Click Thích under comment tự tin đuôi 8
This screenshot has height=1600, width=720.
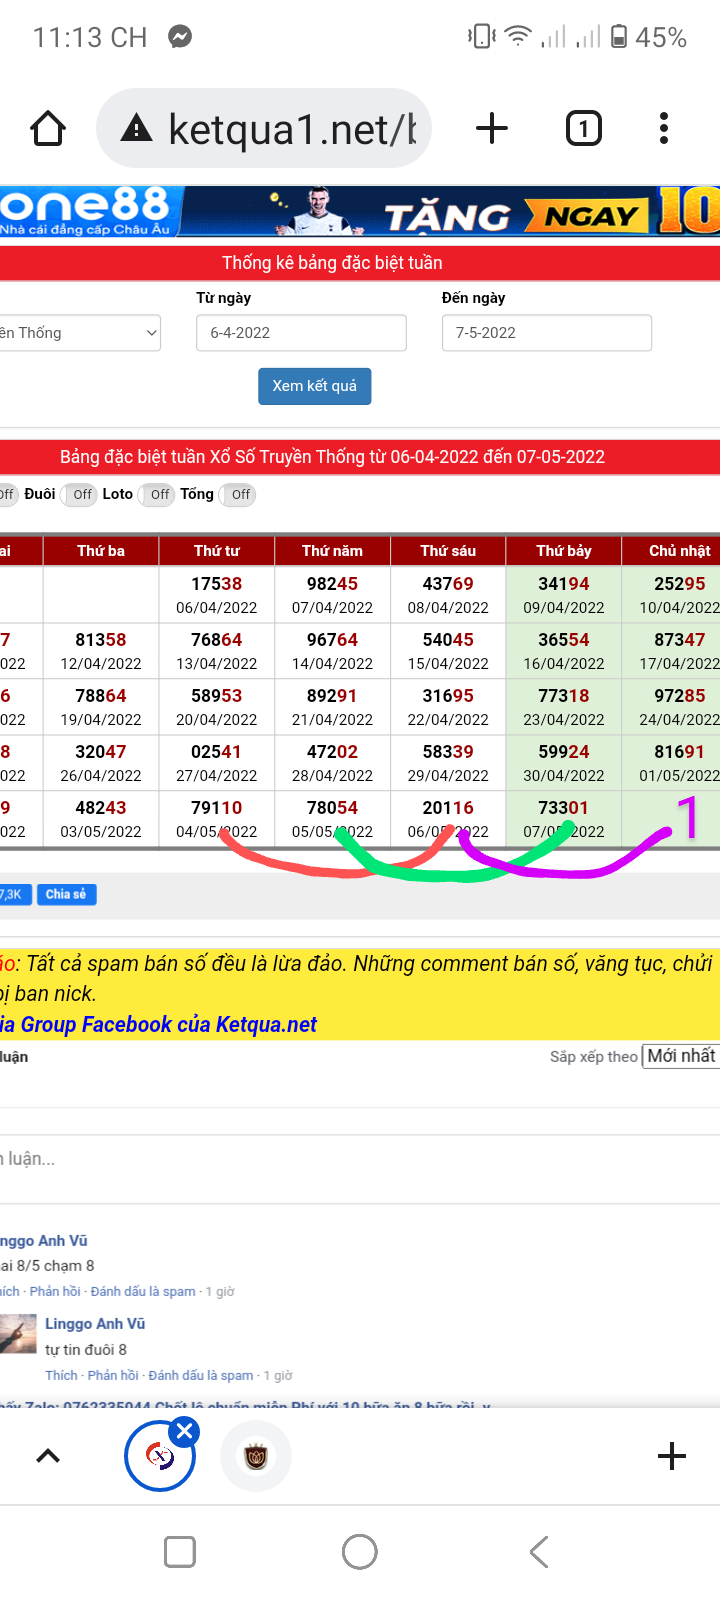point(61,1375)
